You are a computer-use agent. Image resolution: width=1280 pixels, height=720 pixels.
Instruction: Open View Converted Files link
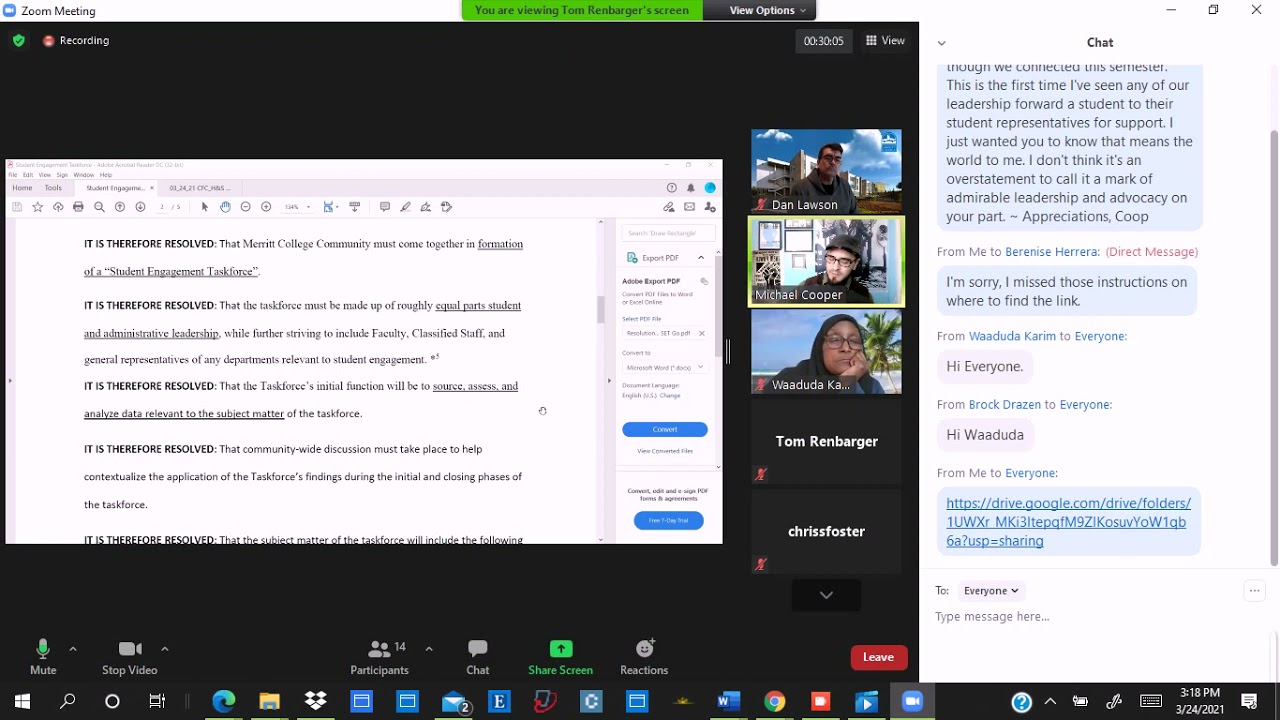click(x=665, y=451)
